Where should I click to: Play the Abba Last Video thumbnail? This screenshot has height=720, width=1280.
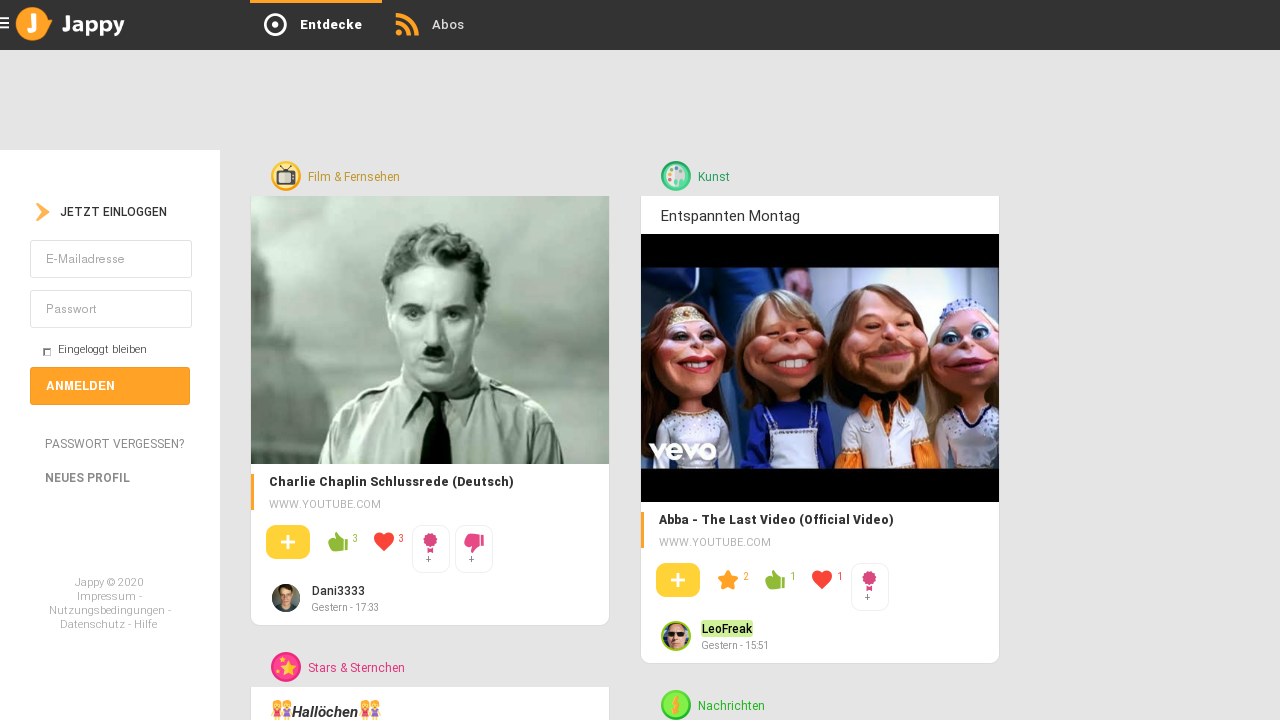click(x=820, y=368)
